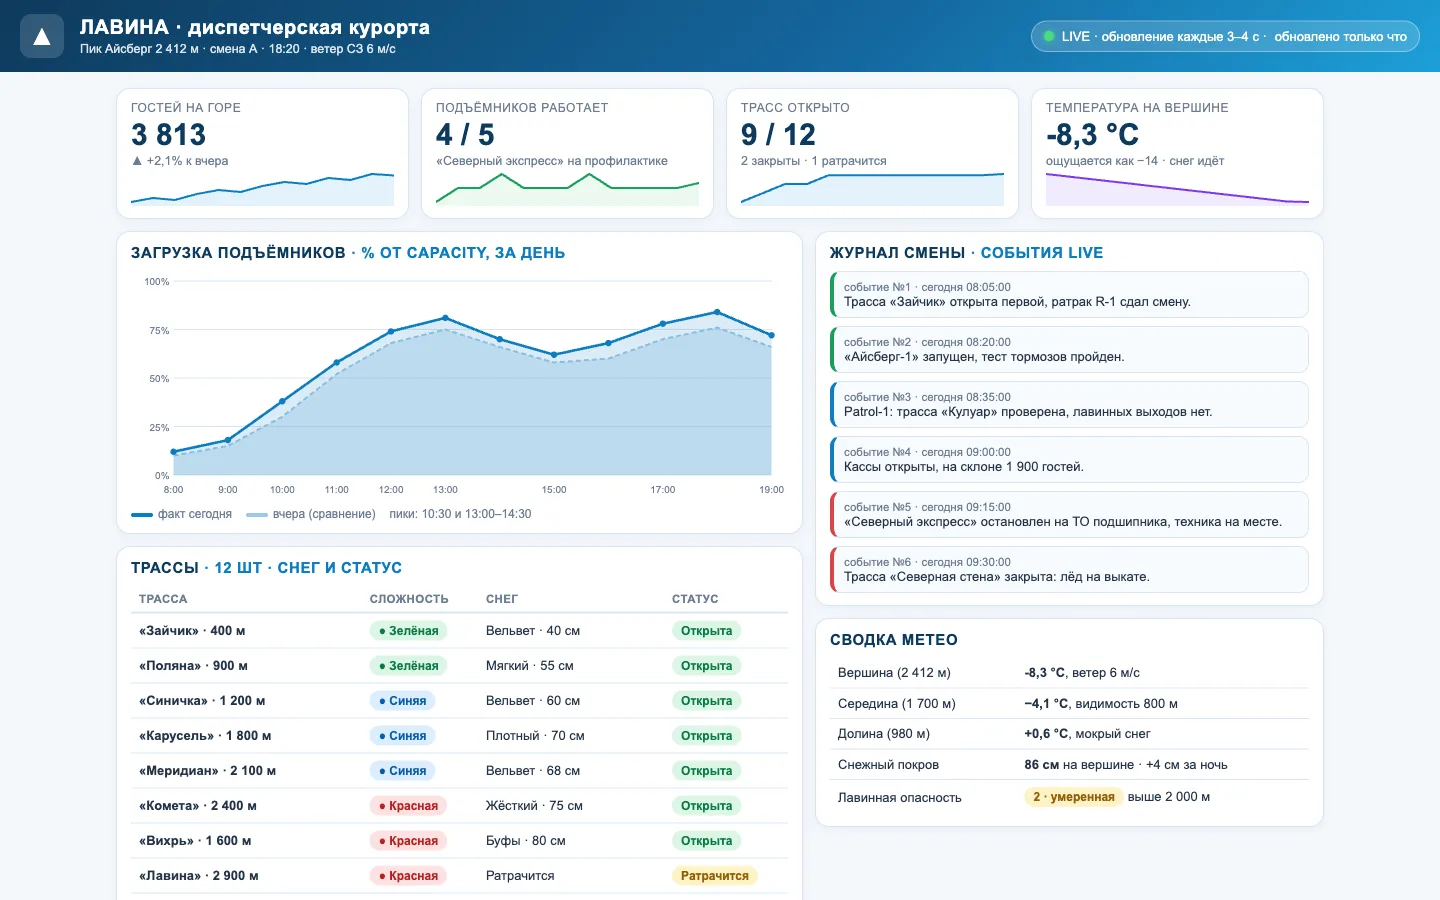
Task: Open event №4 about ticket offices opening
Action: click(1069, 459)
